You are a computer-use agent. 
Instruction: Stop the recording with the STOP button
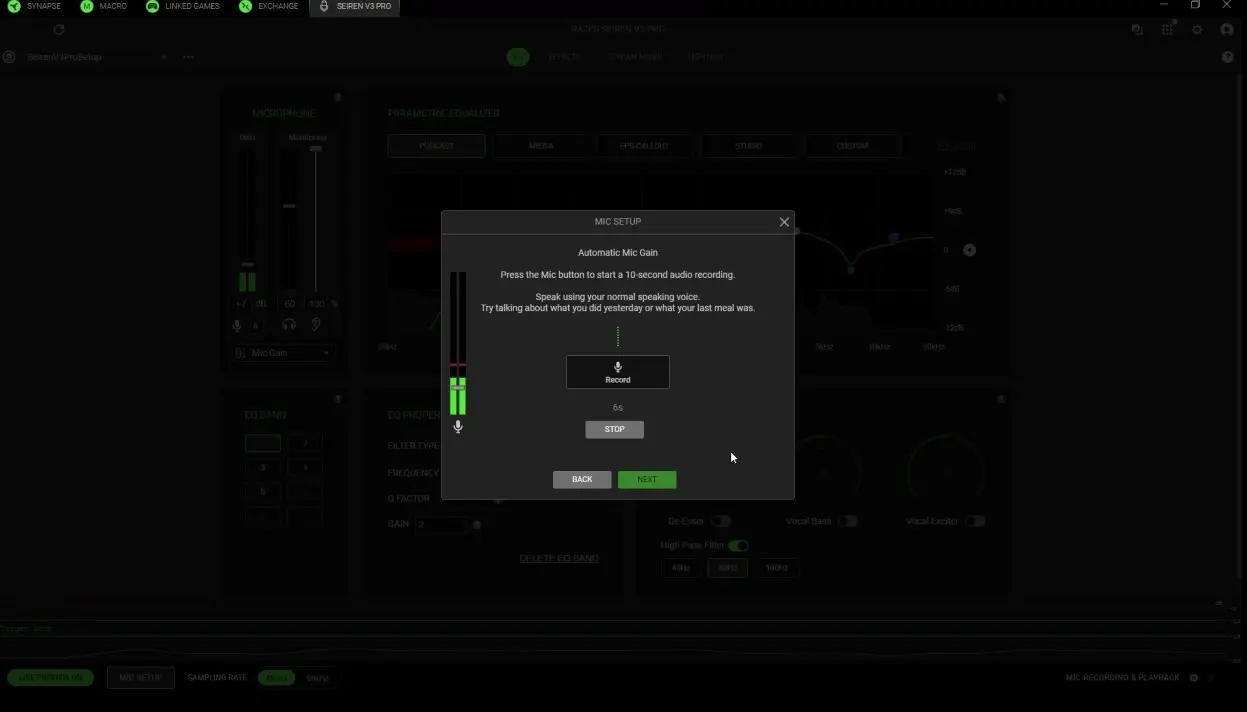coord(614,429)
